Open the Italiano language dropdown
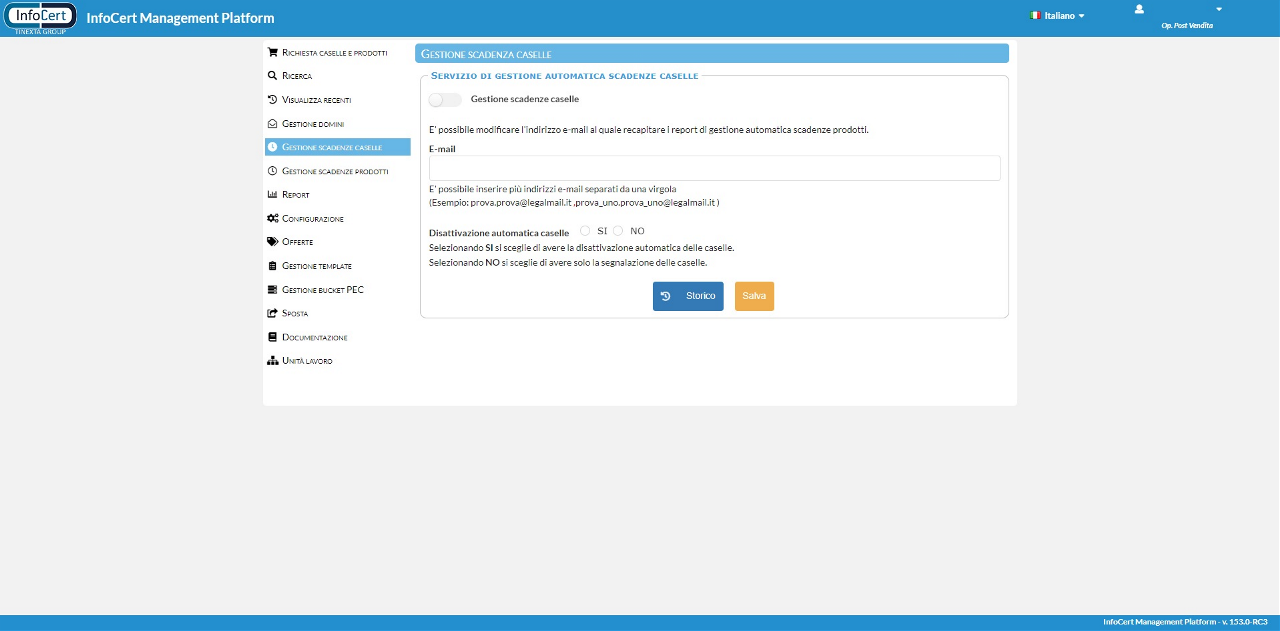Screen dimensions: 1280x631 tap(1057, 16)
